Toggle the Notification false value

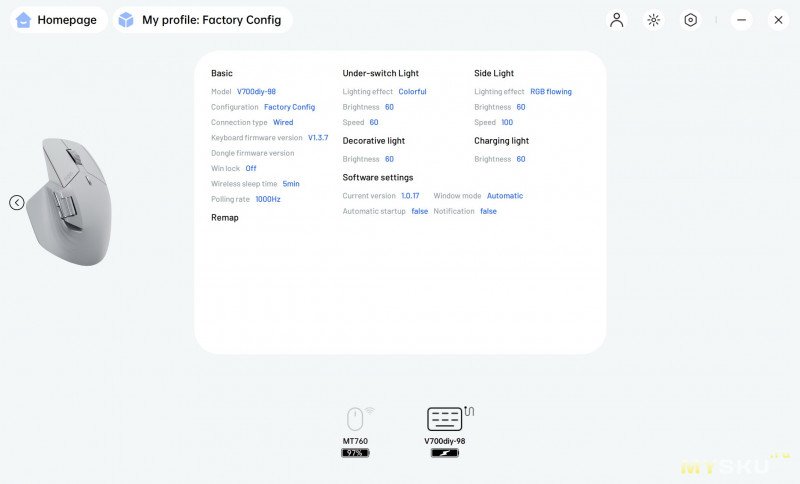point(488,211)
